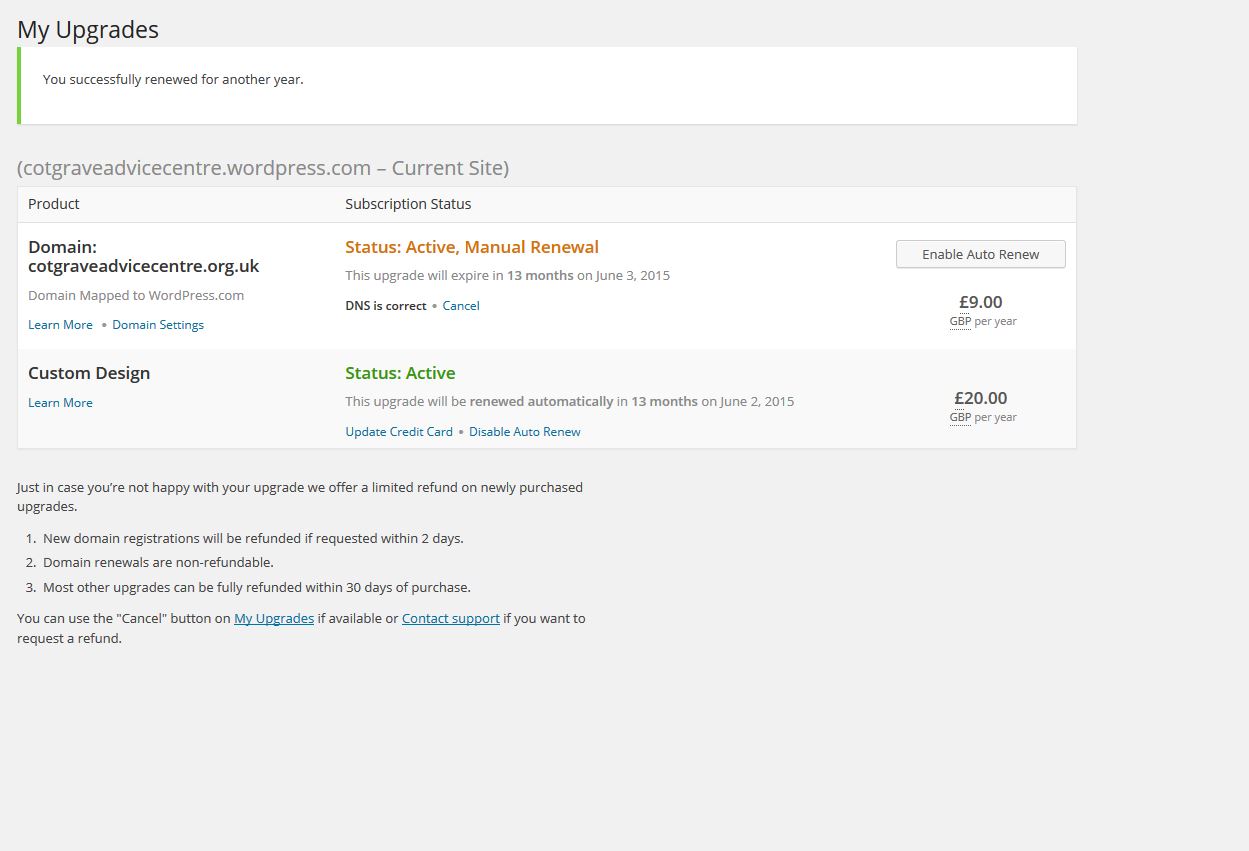Viewport: 1249px width, 851px height.
Task: Click the GBP abbreviation under £9.00
Action: pyautogui.click(x=960, y=322)
